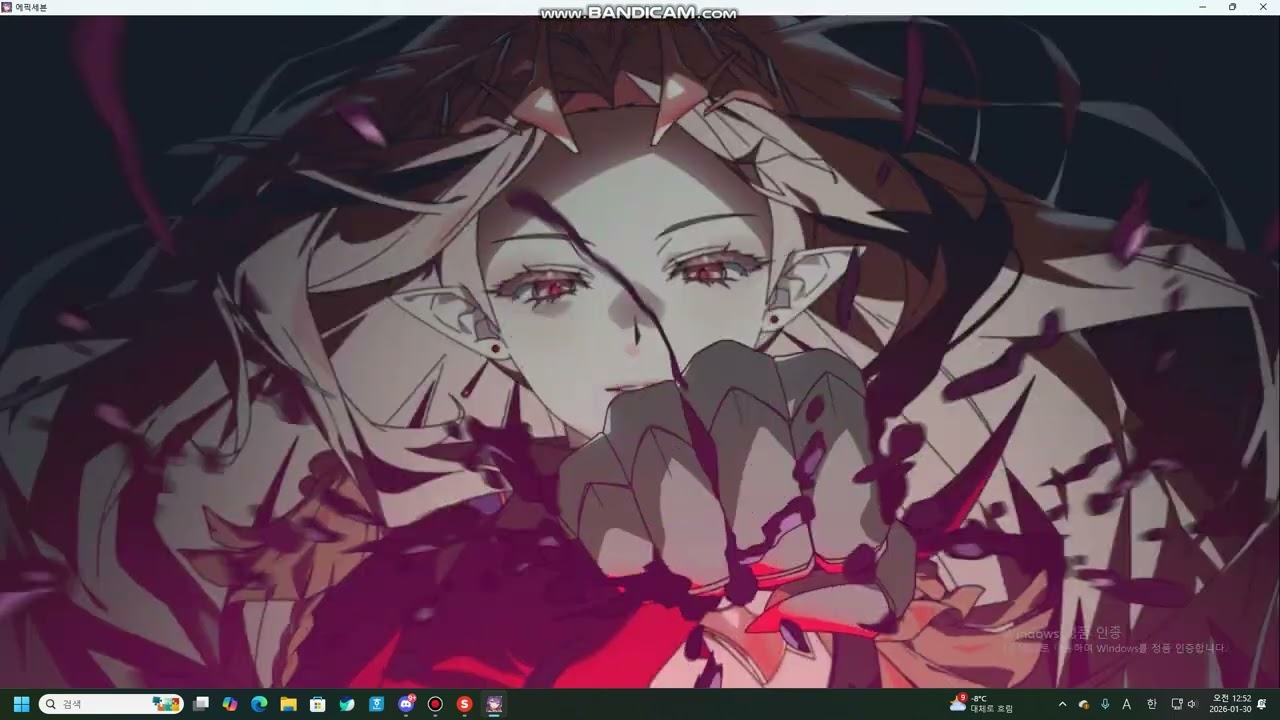Minimize the game window
The width and height of the screenshot is (1280, 720).
pyautogui.click(x=1203, y=7)
